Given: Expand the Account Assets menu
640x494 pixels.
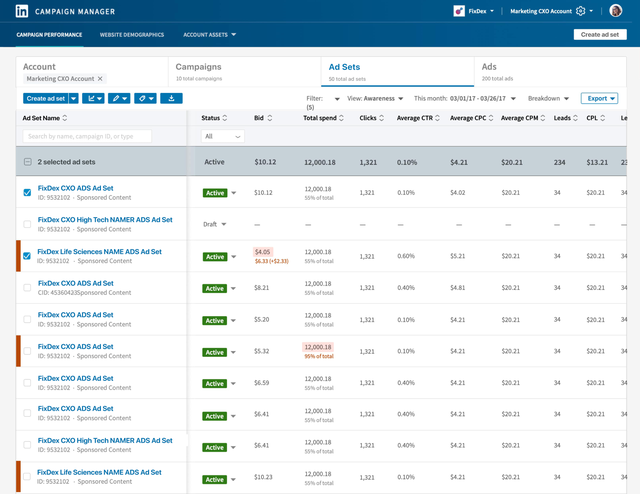Looking at the screenshot, I should (209, 35).
